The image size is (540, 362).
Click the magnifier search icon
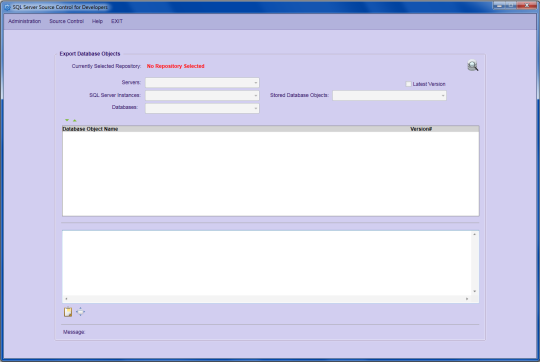(472, 65)
